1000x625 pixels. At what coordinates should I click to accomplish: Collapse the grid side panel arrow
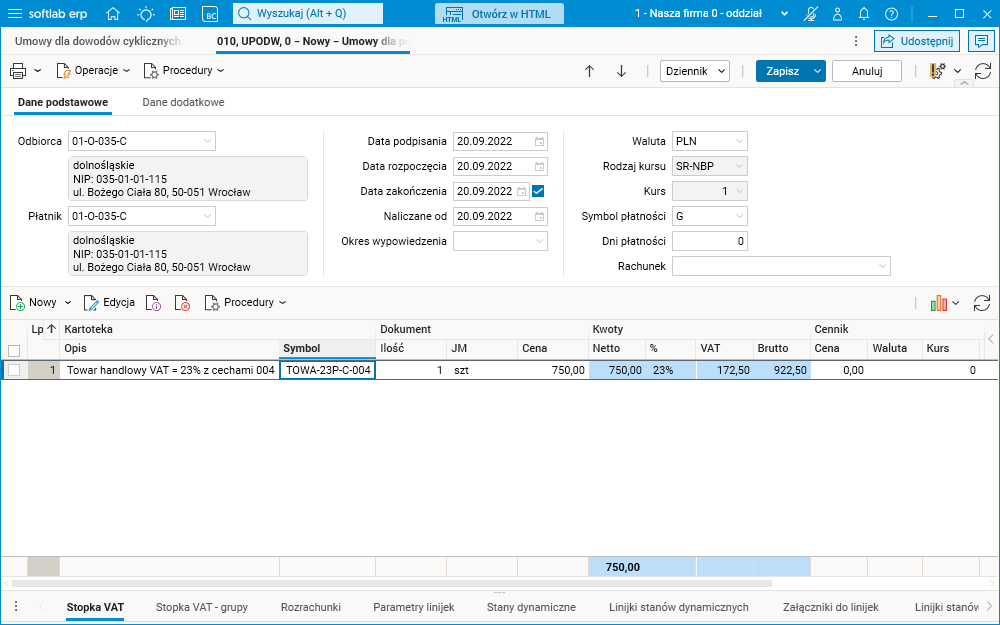[991, 339]
